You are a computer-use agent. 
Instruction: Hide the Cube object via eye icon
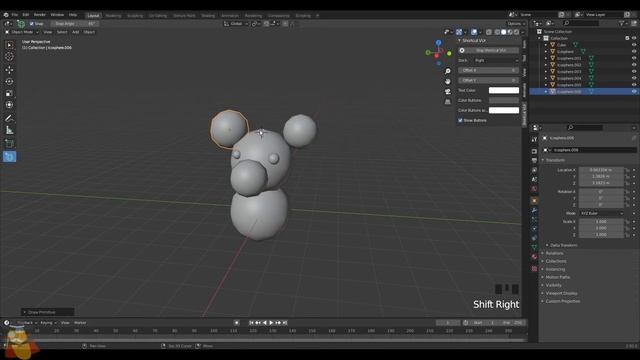(634, 45)
